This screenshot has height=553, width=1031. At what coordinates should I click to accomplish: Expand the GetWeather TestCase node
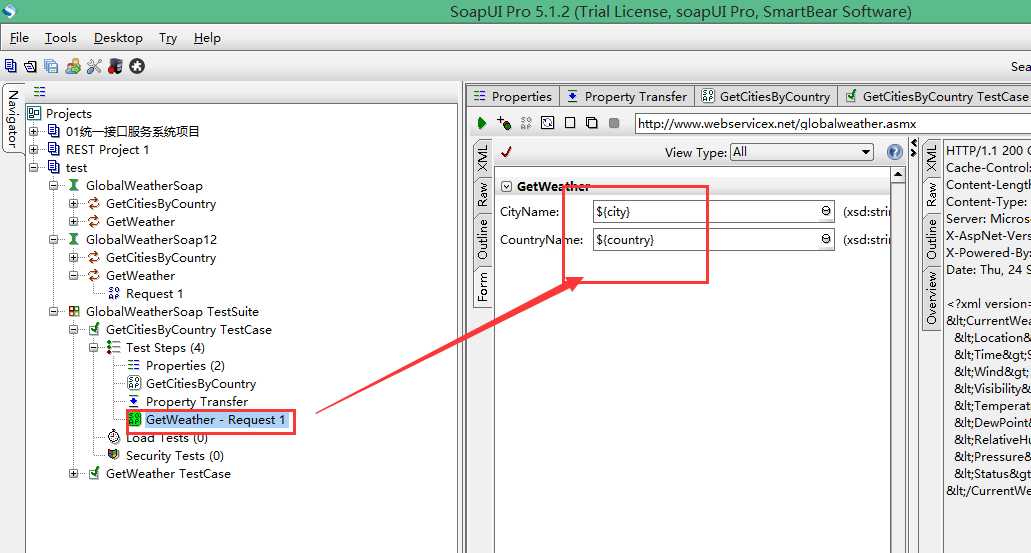click(x=74, y=473)
